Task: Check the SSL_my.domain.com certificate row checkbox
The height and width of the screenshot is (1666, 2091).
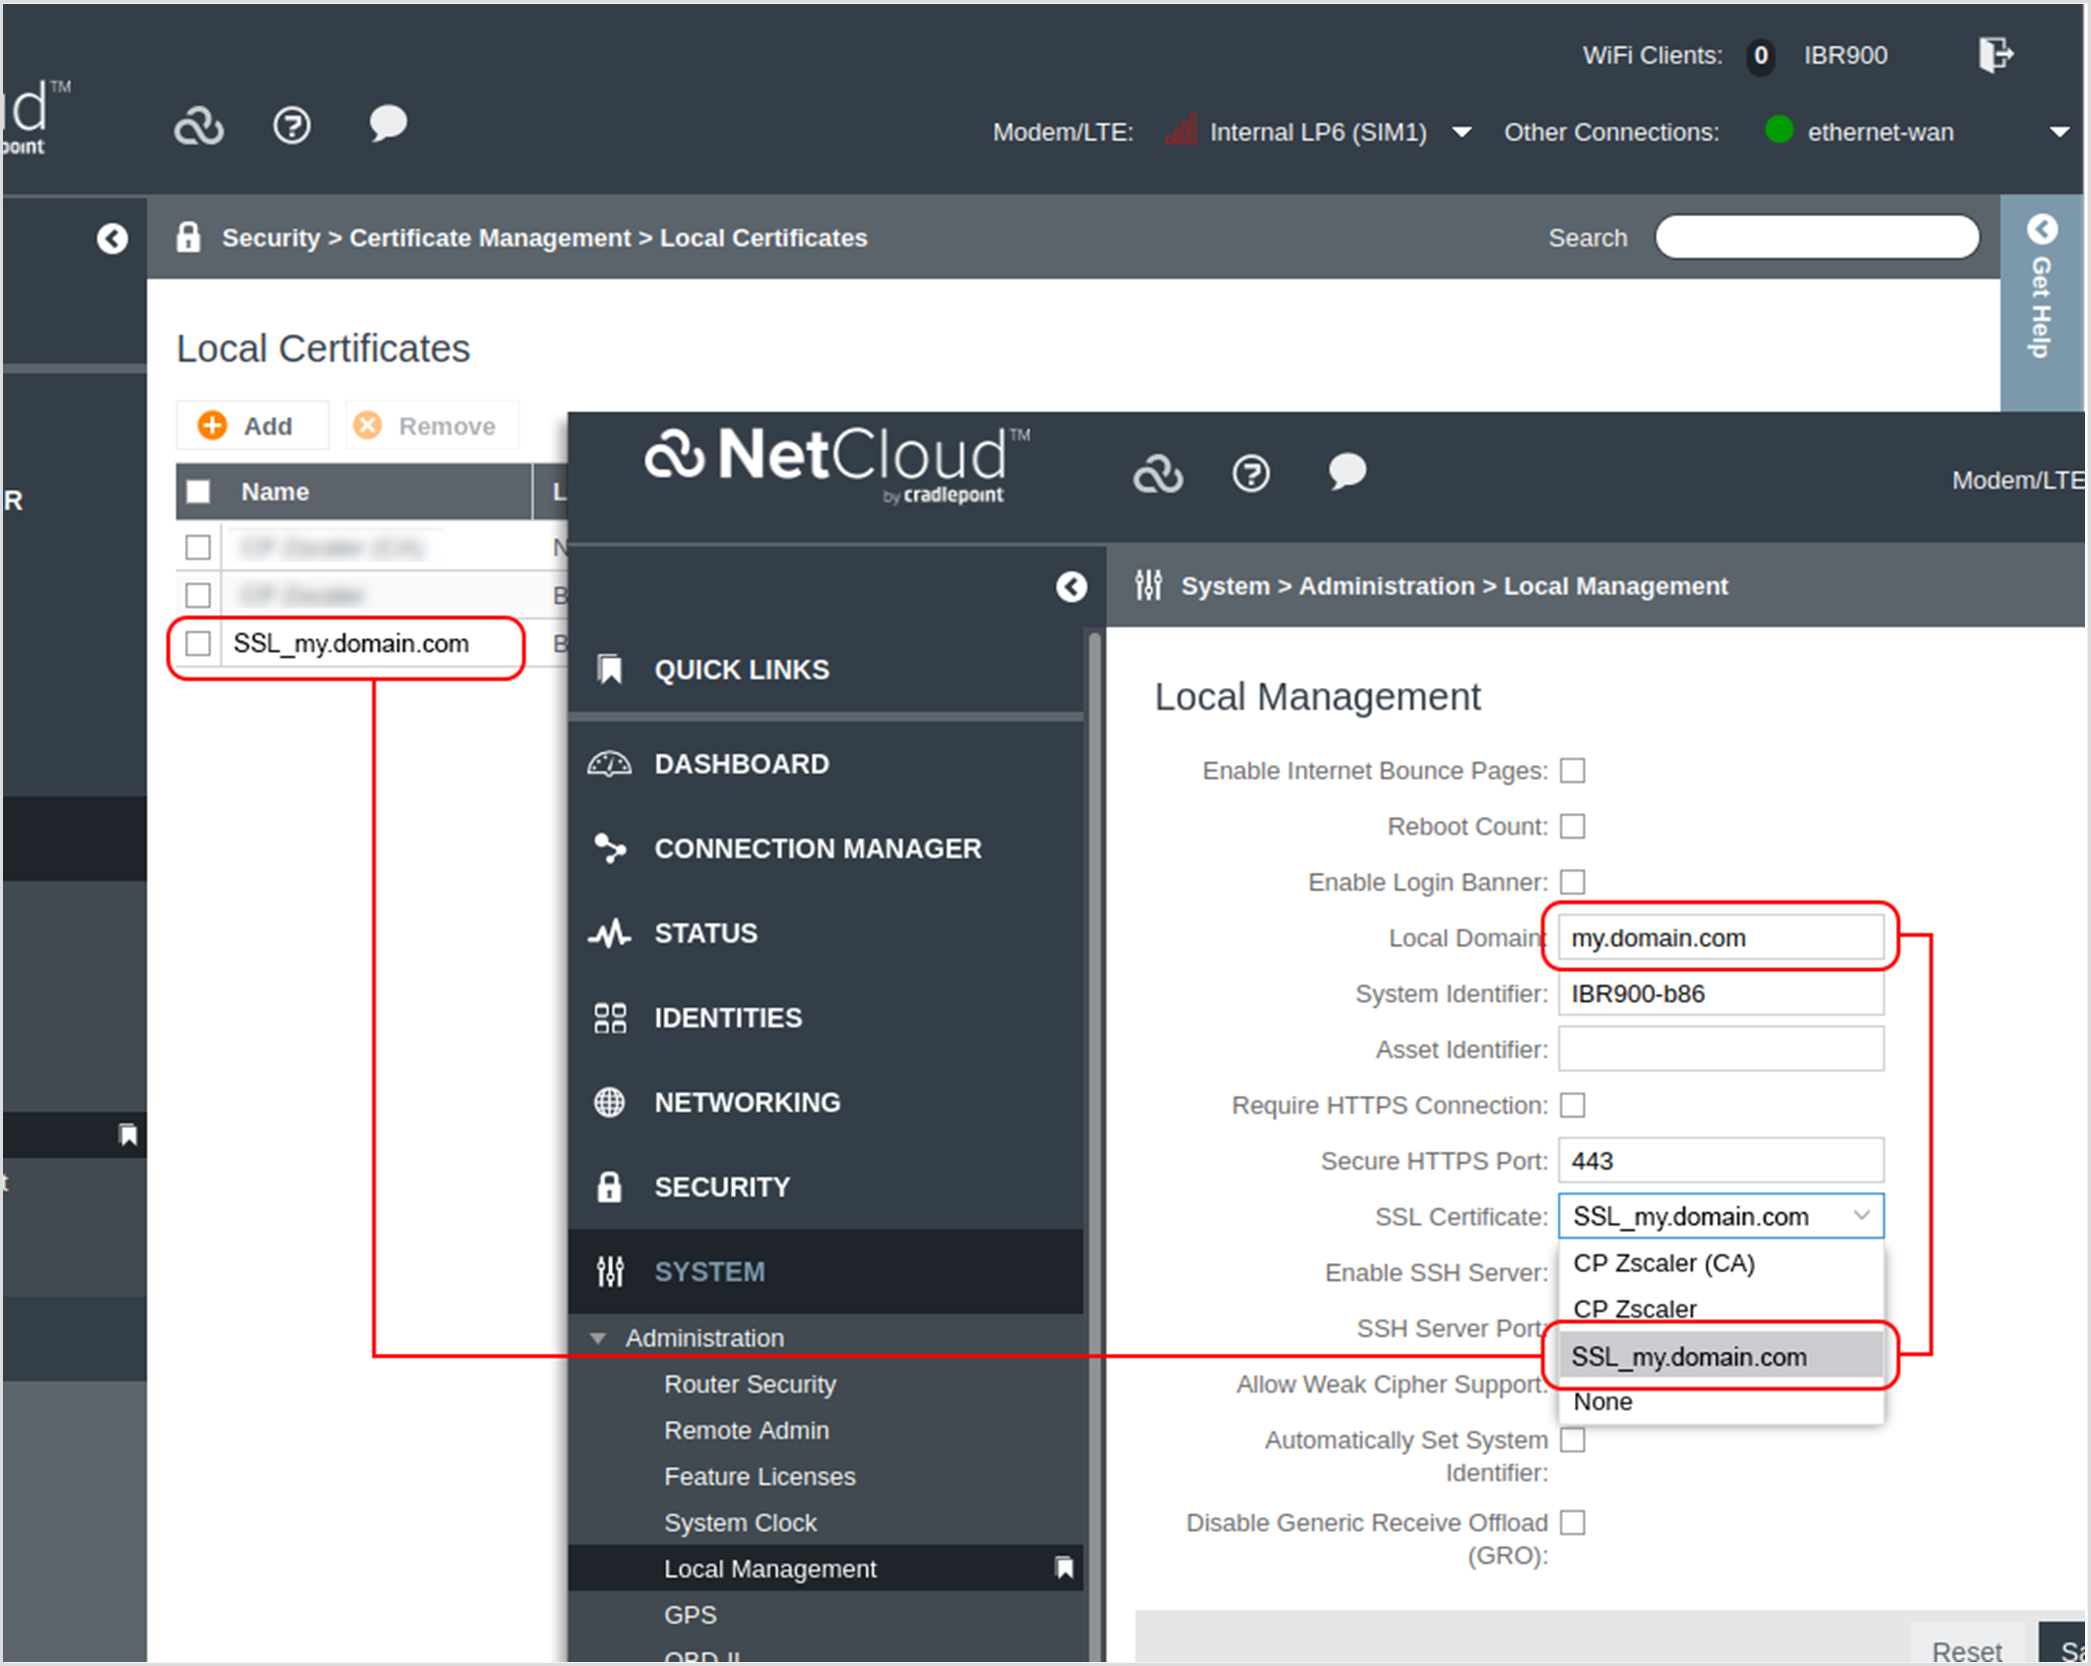Action: click(198, 643)
